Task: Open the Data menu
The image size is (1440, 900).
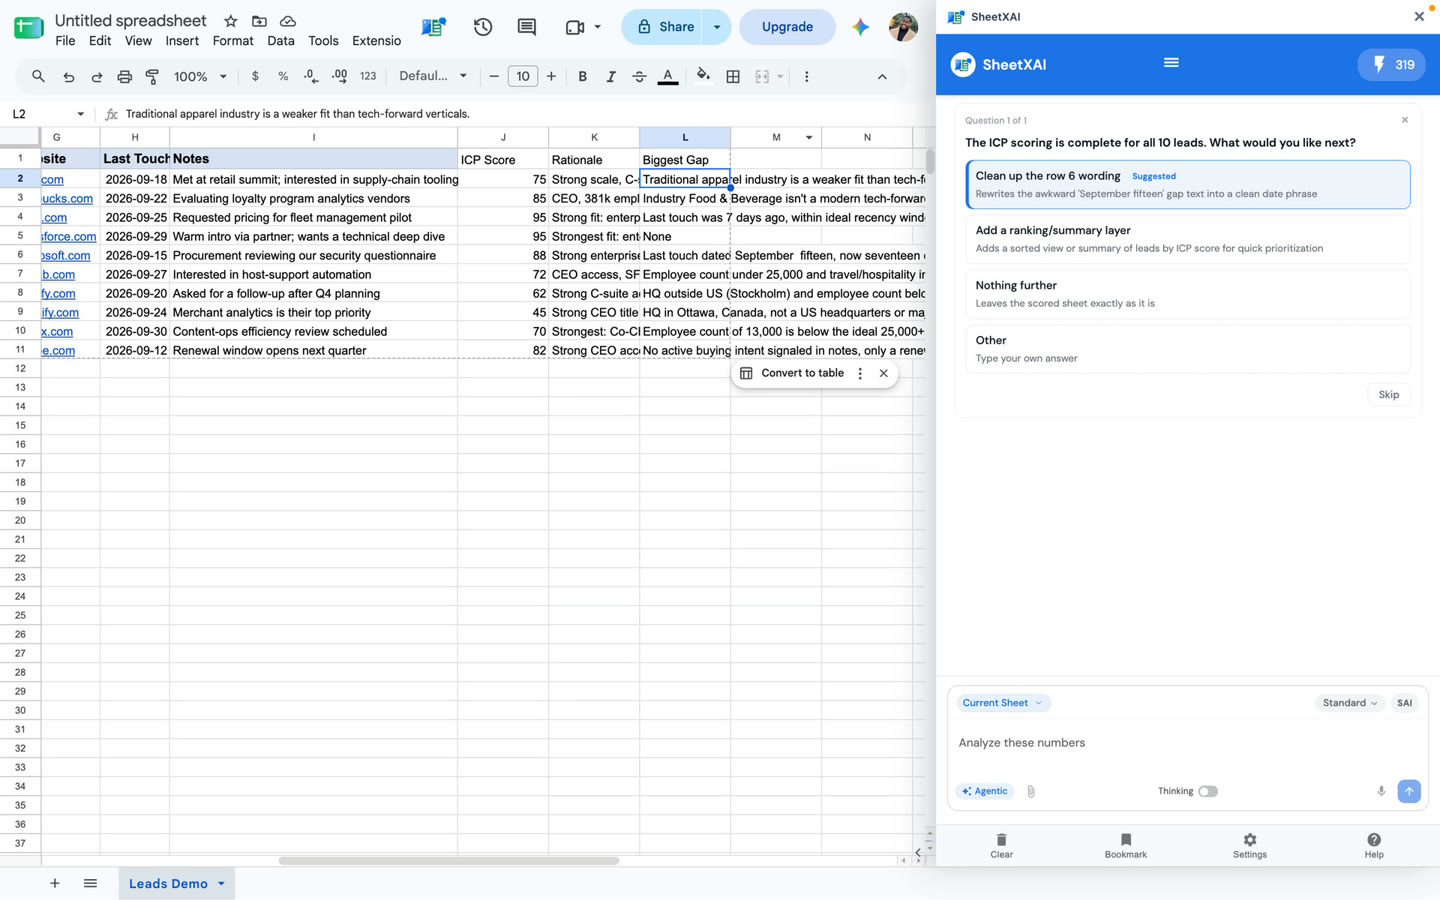Action: pos(281,41)
